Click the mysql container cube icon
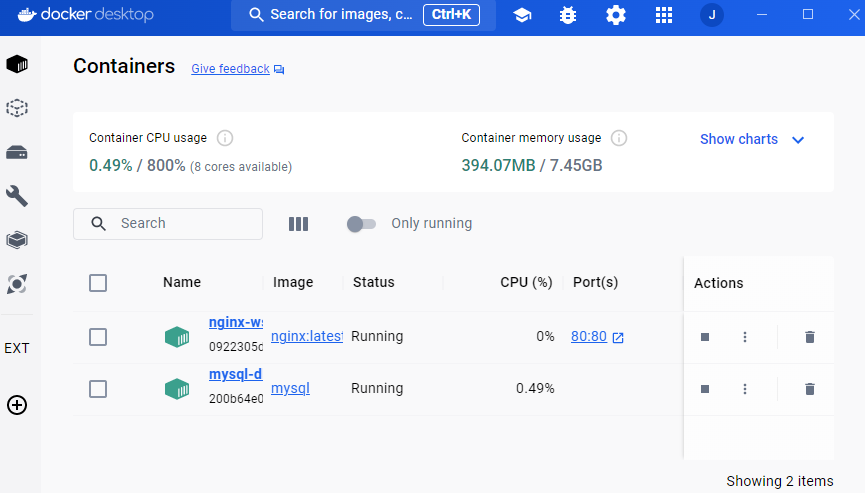The width and height of the screenshot is (865, 493). click(x=177, y=389)
